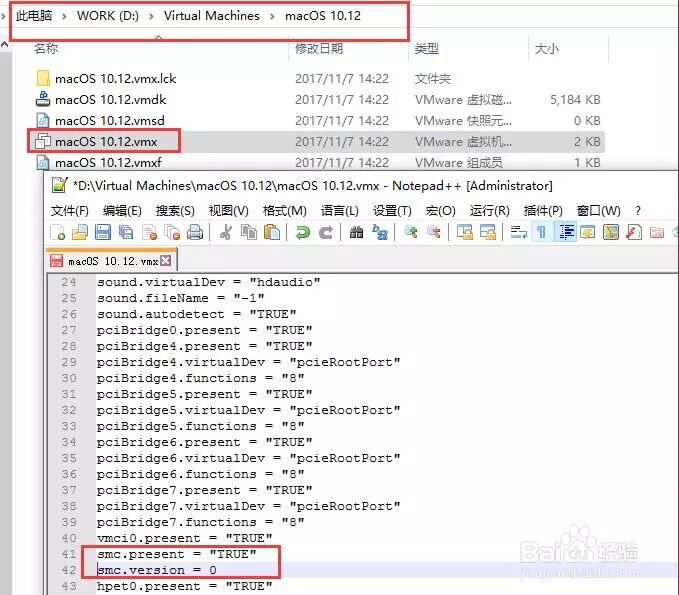Open the 文件(F) menu

[x=69, y=211]
